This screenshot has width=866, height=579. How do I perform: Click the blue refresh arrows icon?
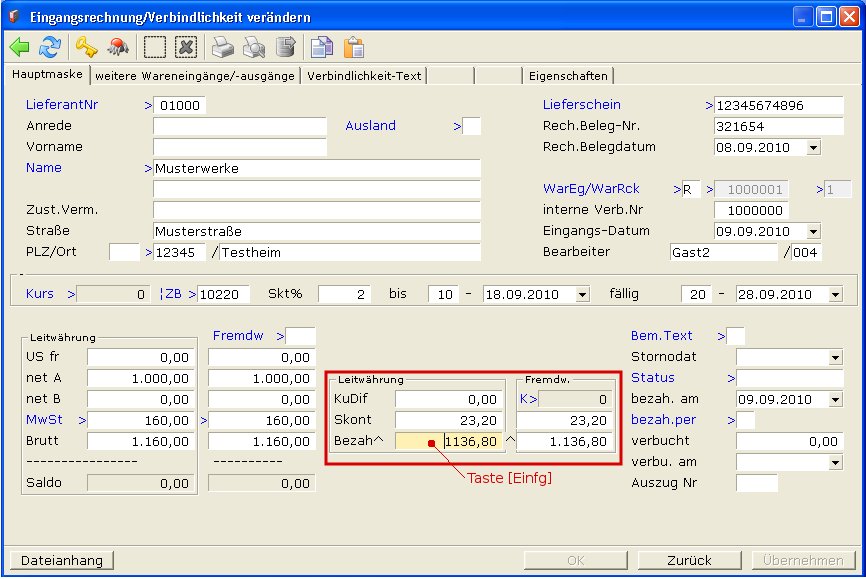click(x=50, y=47)
